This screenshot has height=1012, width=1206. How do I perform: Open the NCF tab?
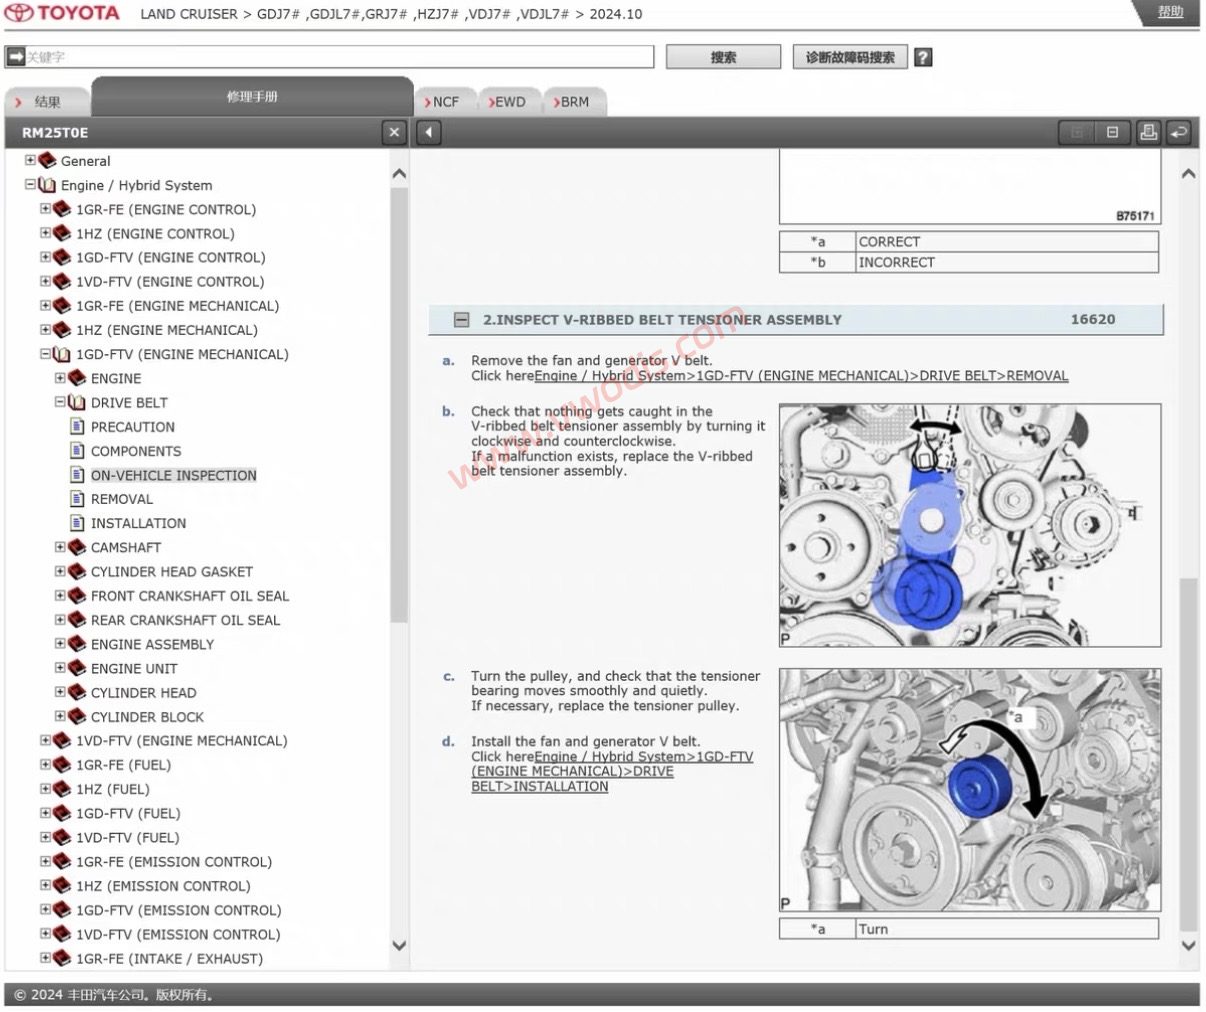click(445, 102)
